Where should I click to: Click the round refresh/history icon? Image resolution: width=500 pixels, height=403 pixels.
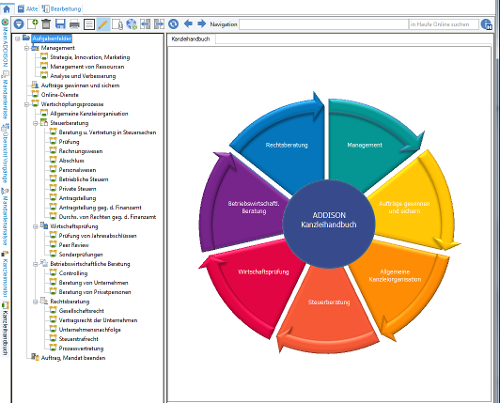173,24
